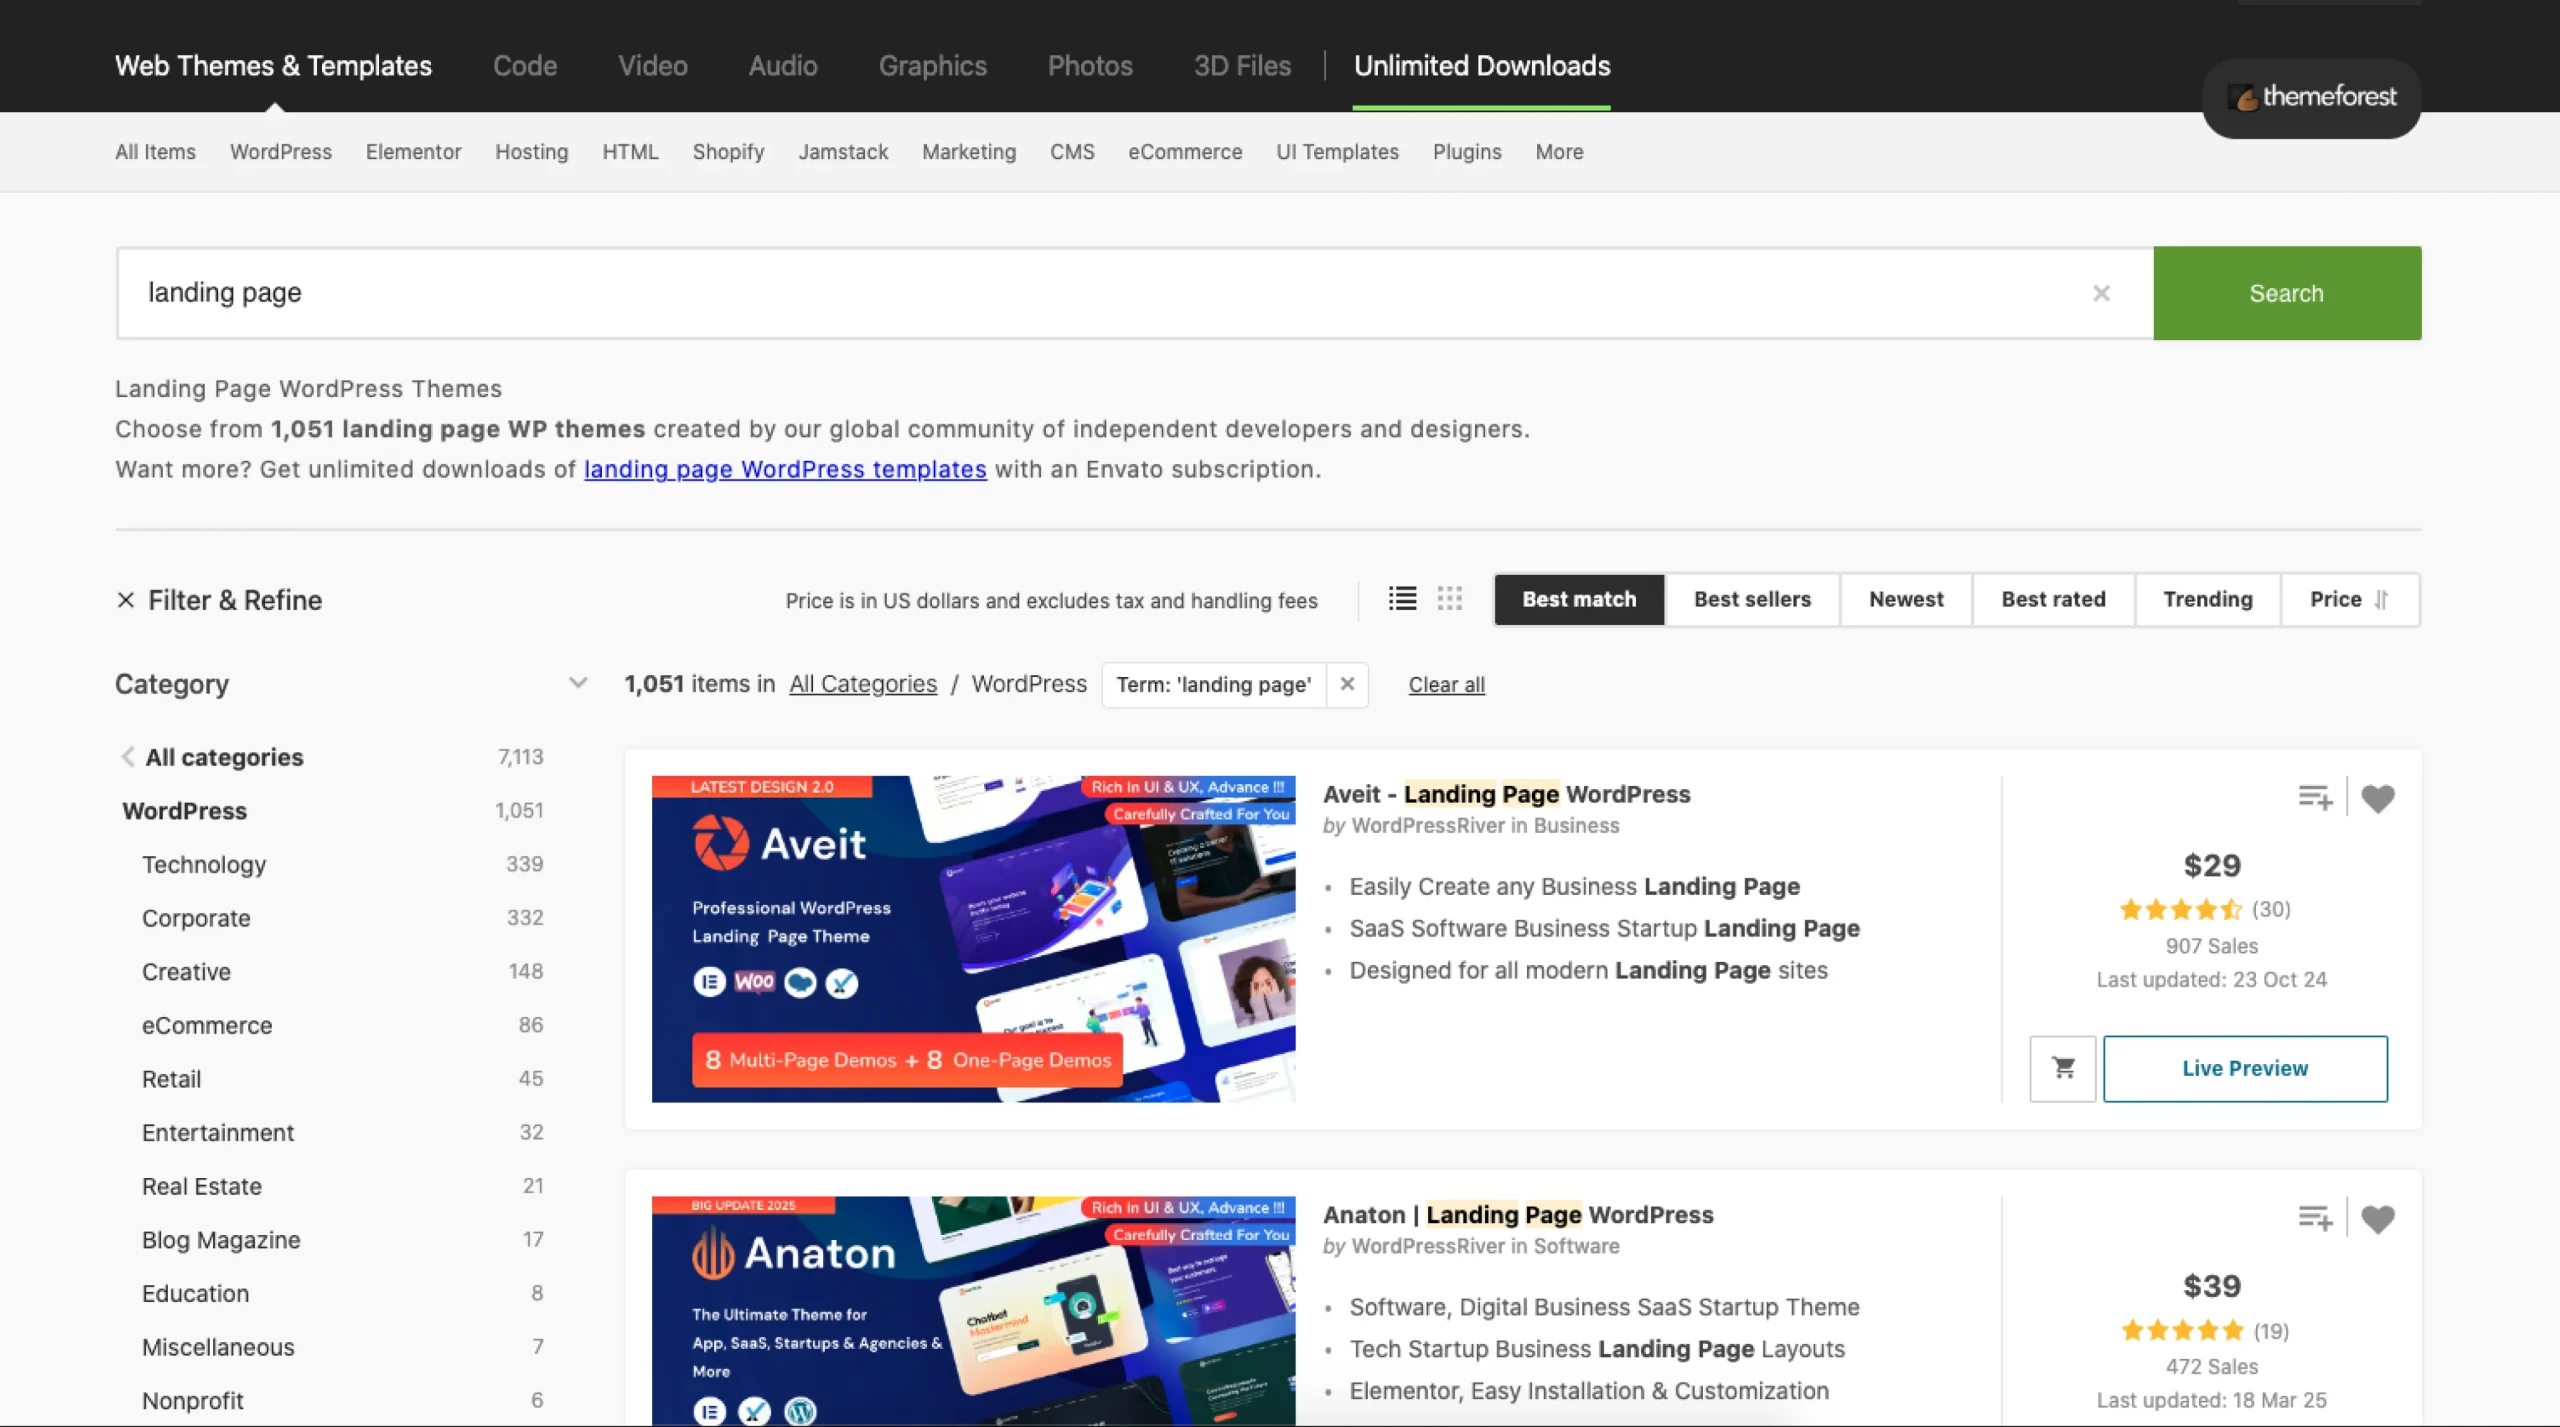
Task: Add Aveit to a collection
Action: 2315,798
